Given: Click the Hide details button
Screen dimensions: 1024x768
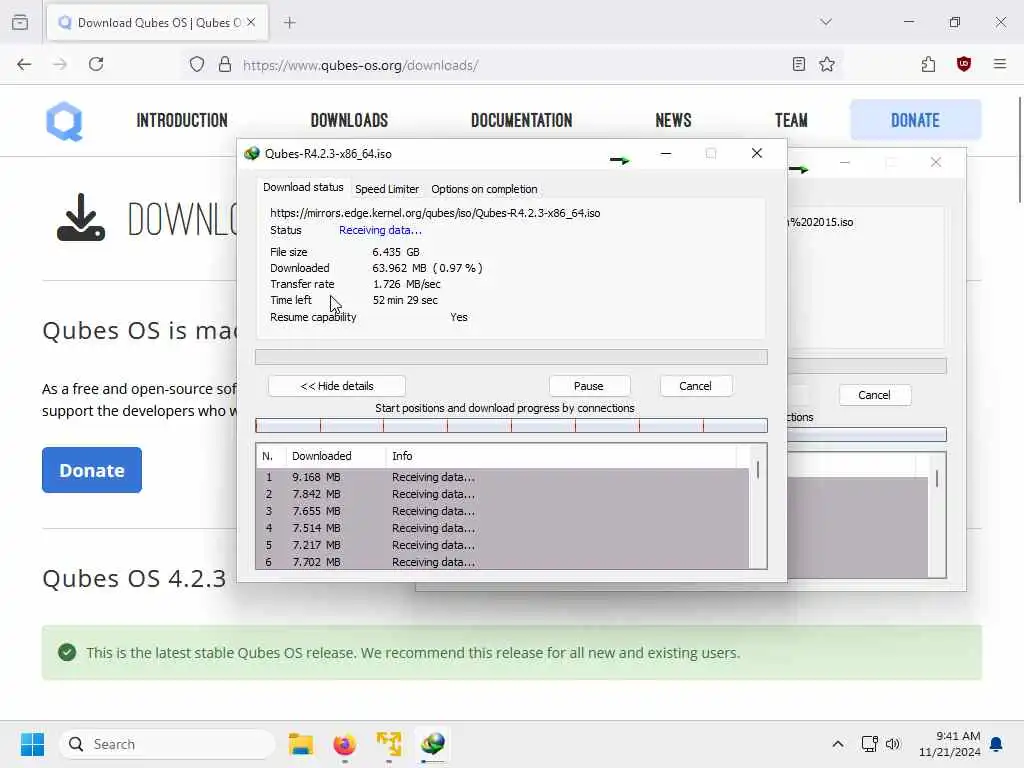Looking at the screenshot, I should tap(337, 386).
